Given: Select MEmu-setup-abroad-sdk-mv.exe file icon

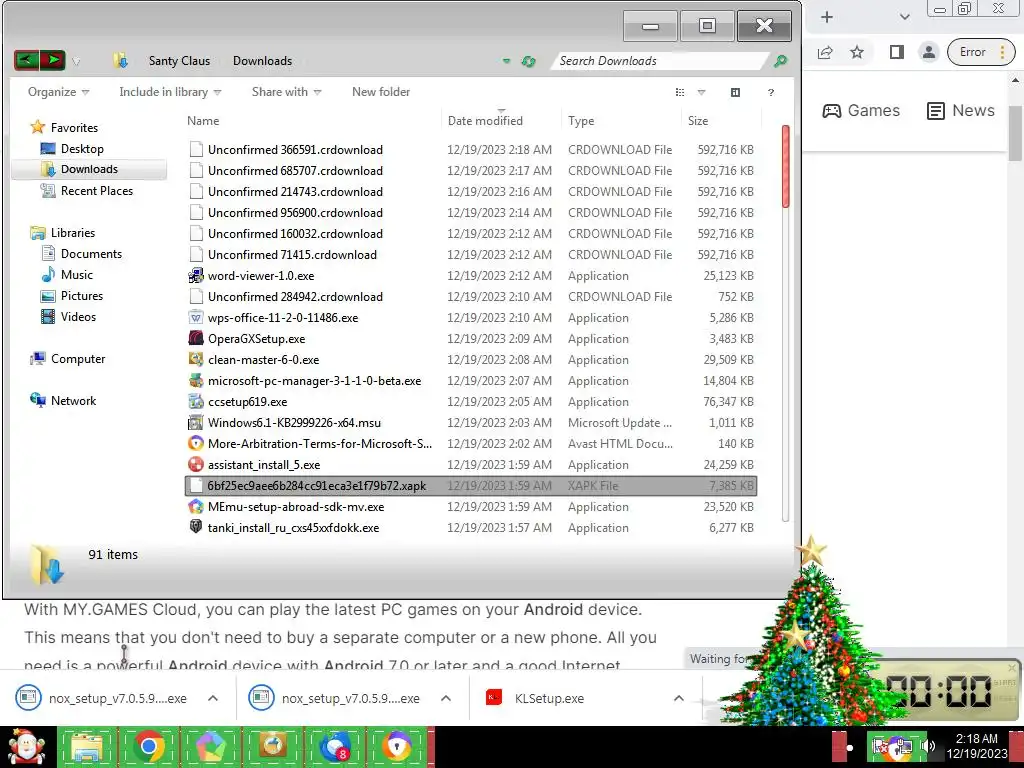Looking at the screenshot, I should 195,506.
